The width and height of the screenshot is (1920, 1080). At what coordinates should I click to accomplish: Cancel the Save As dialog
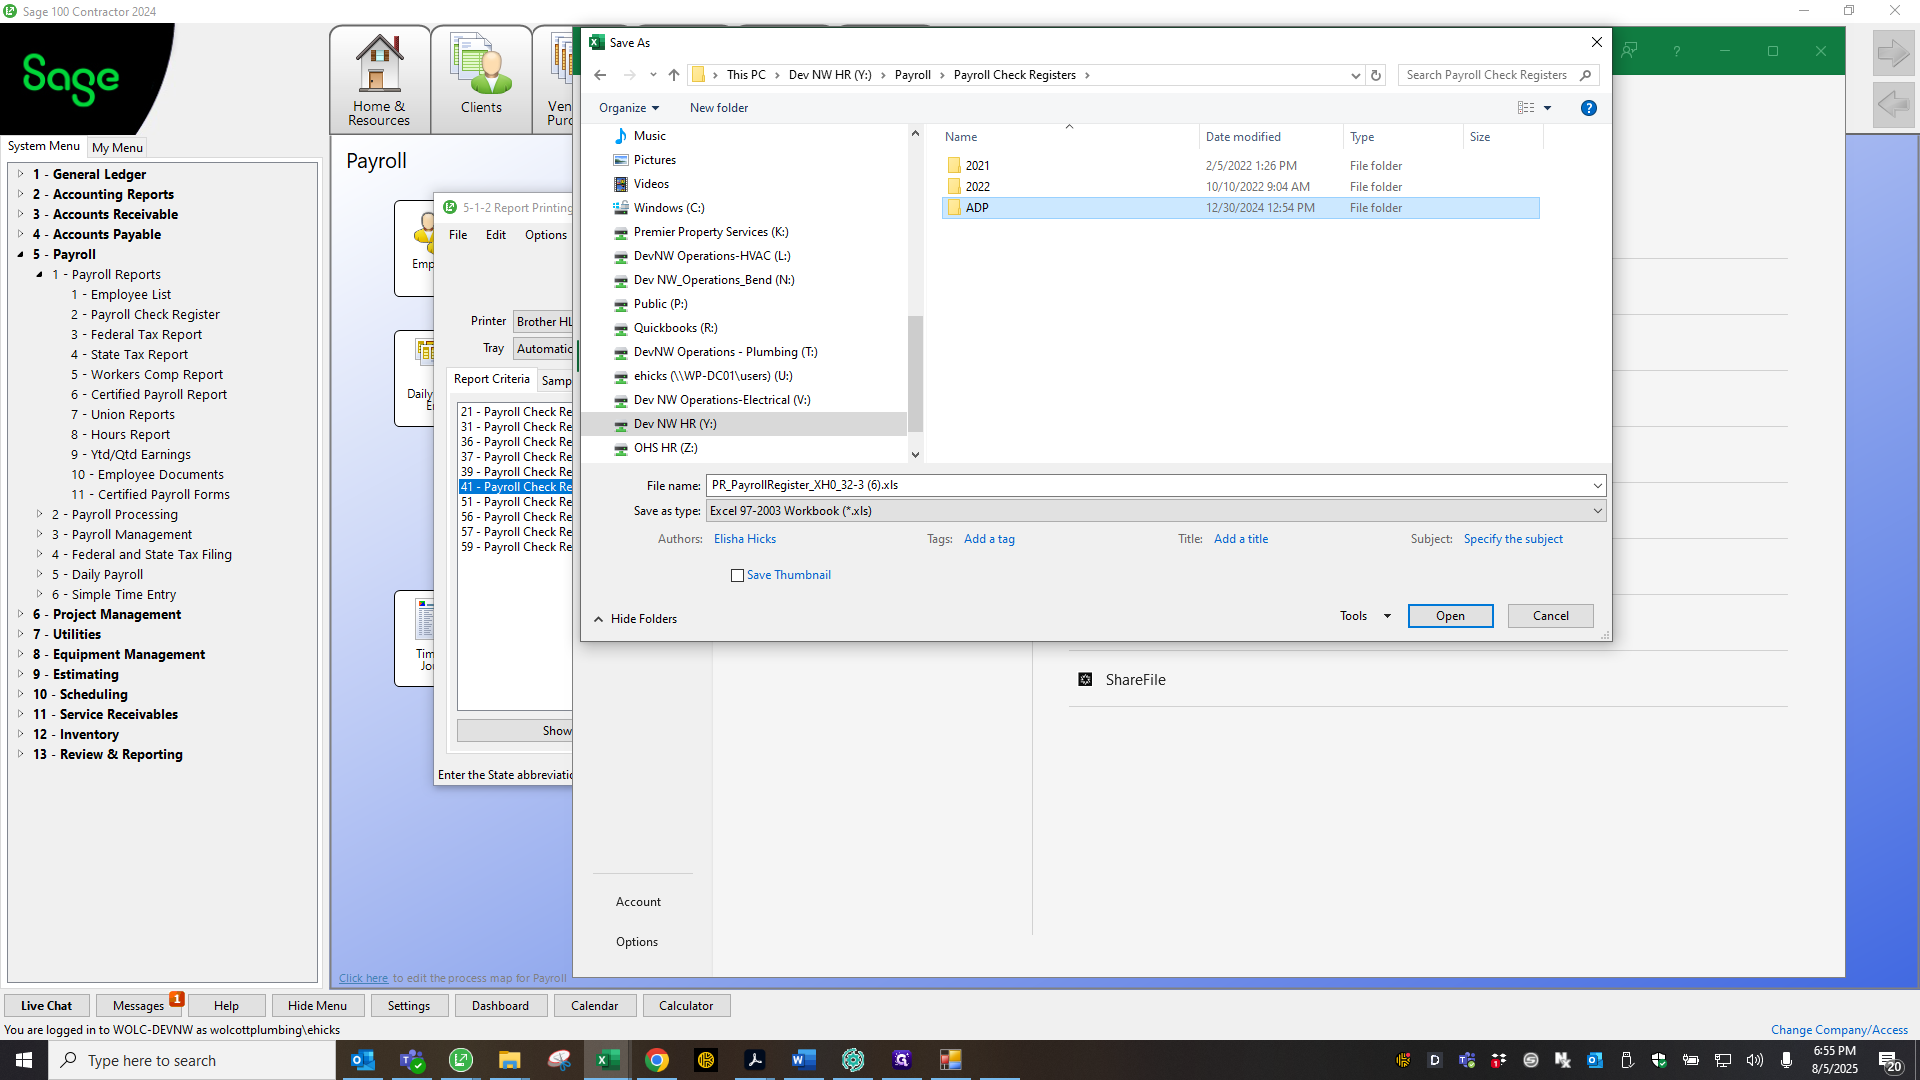[x=1550, y=616]
